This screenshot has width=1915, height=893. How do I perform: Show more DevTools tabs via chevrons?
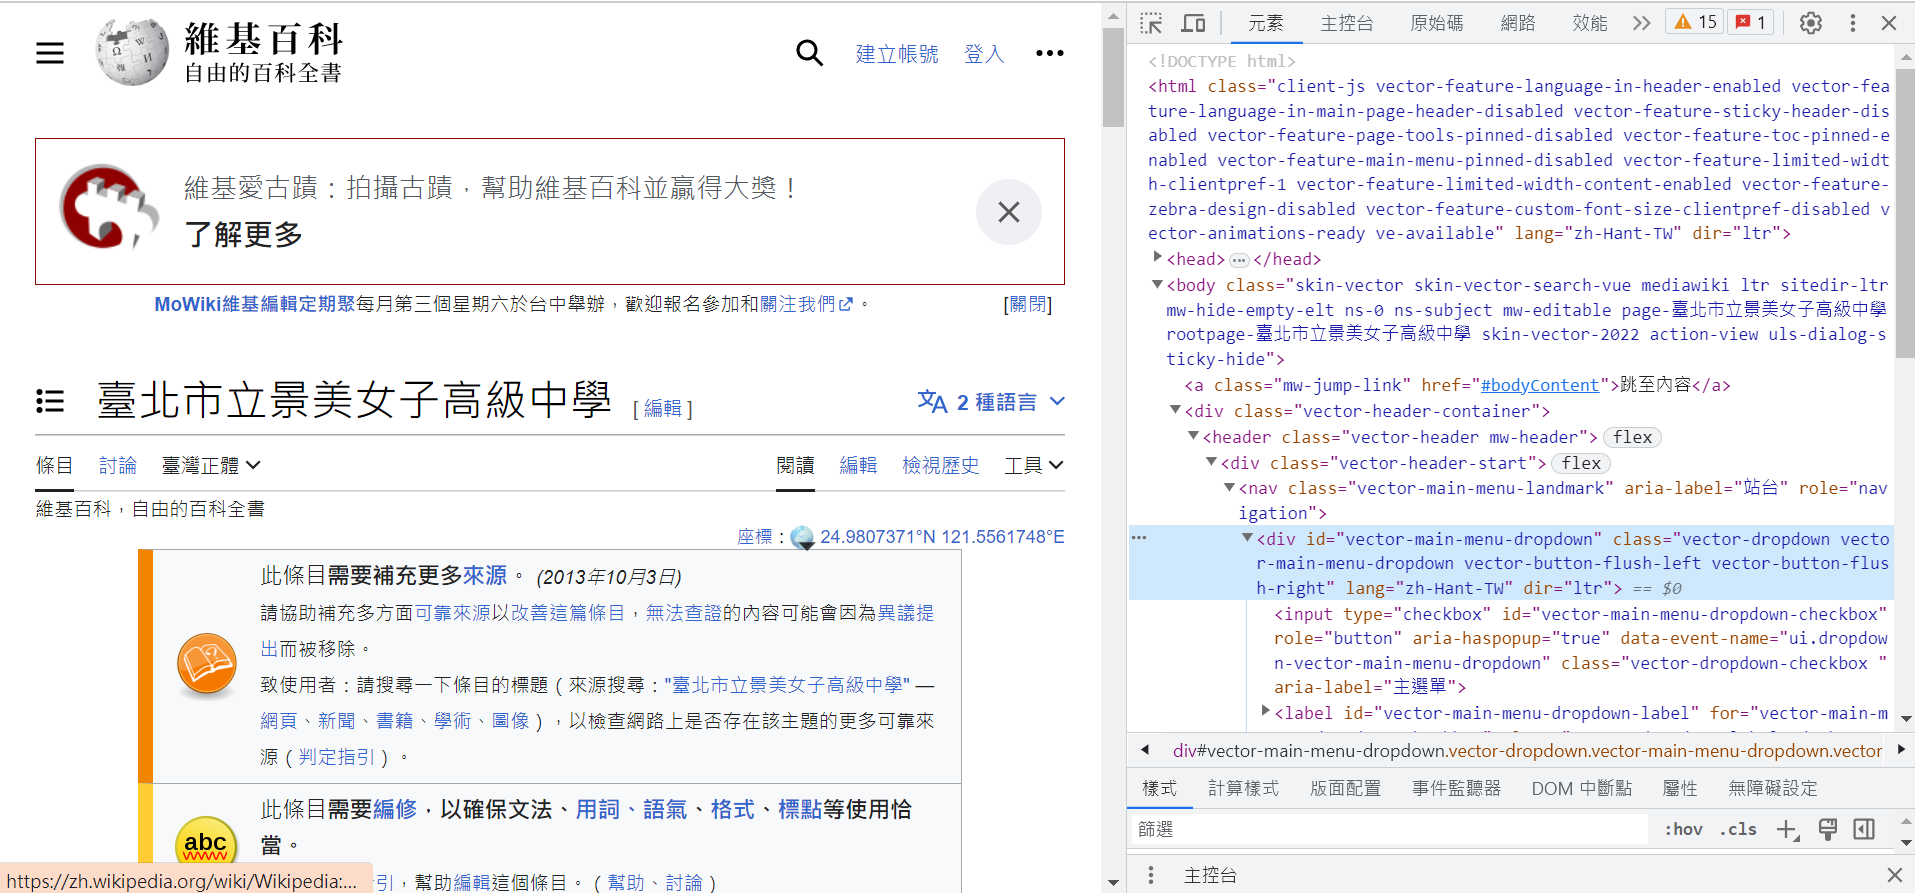click(1641, 23)
